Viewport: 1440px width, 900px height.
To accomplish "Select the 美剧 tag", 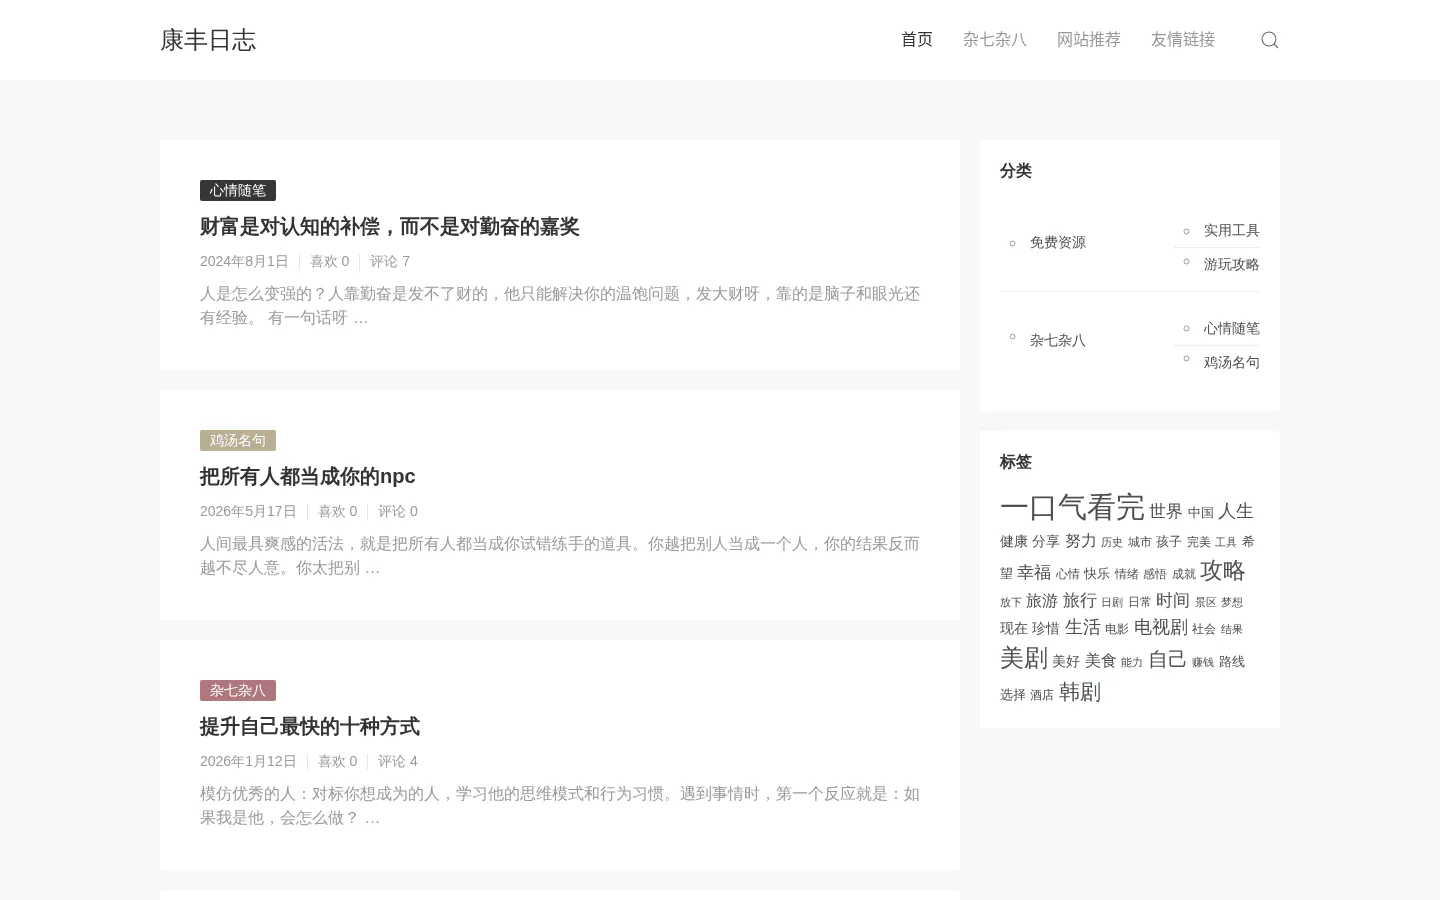I will coord(1024,658).
